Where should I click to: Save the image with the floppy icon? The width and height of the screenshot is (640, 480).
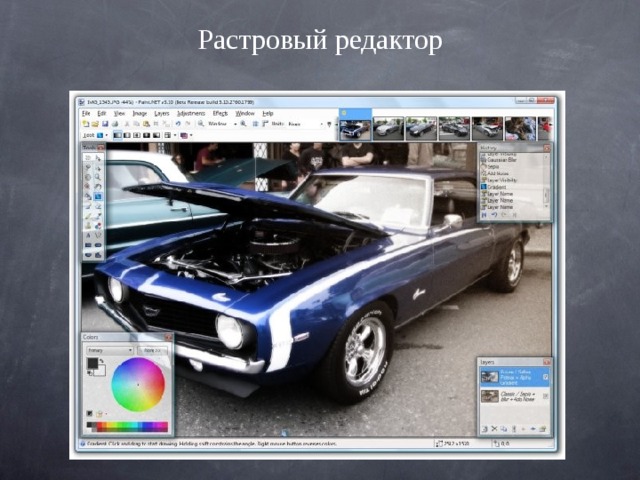tap(105, 124)
